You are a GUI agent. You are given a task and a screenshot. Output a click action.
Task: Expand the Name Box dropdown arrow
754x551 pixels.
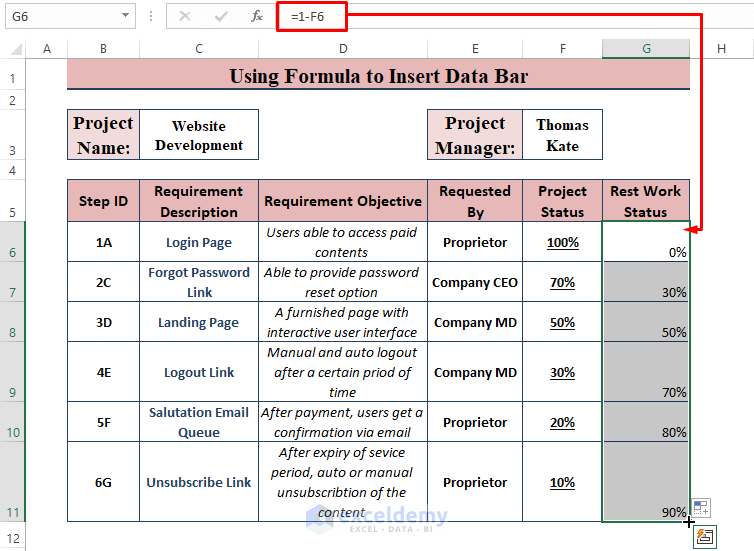(126, 15)
